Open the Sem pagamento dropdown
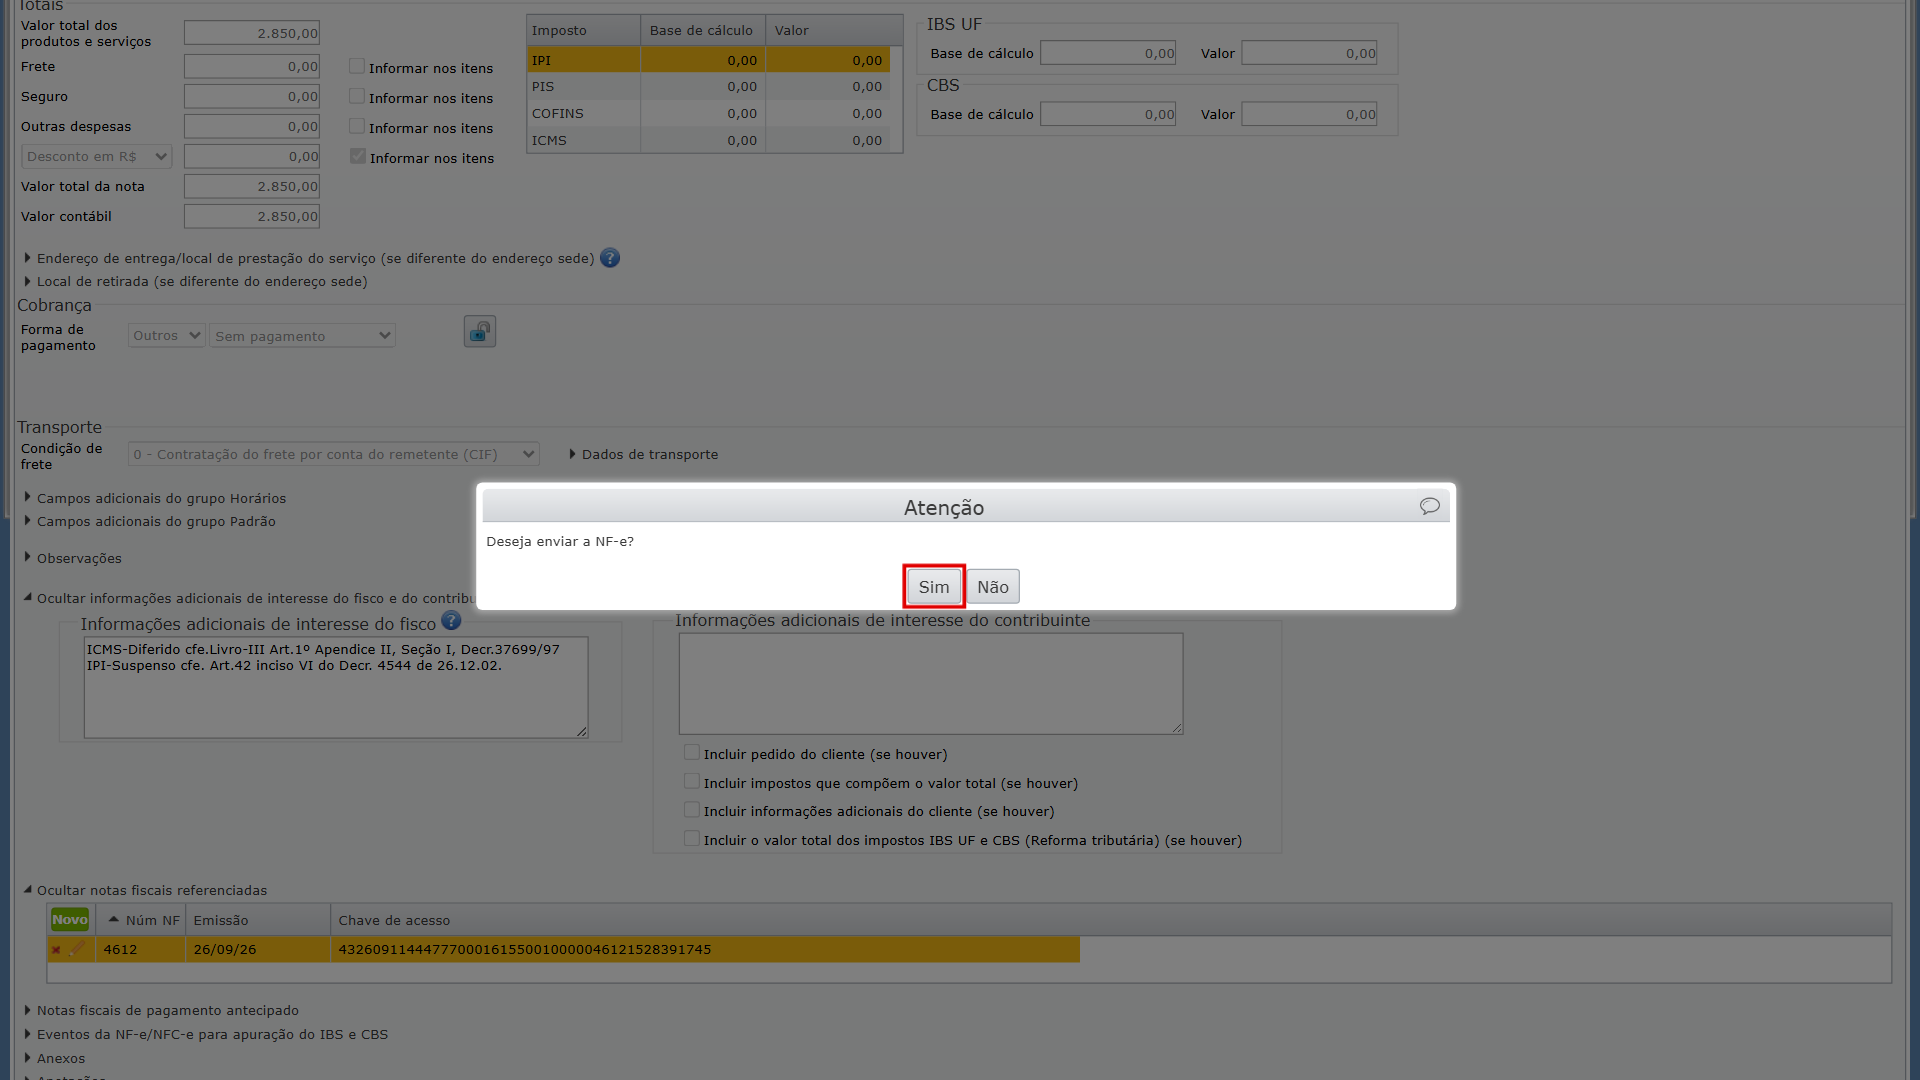 [x=303, y=336]
